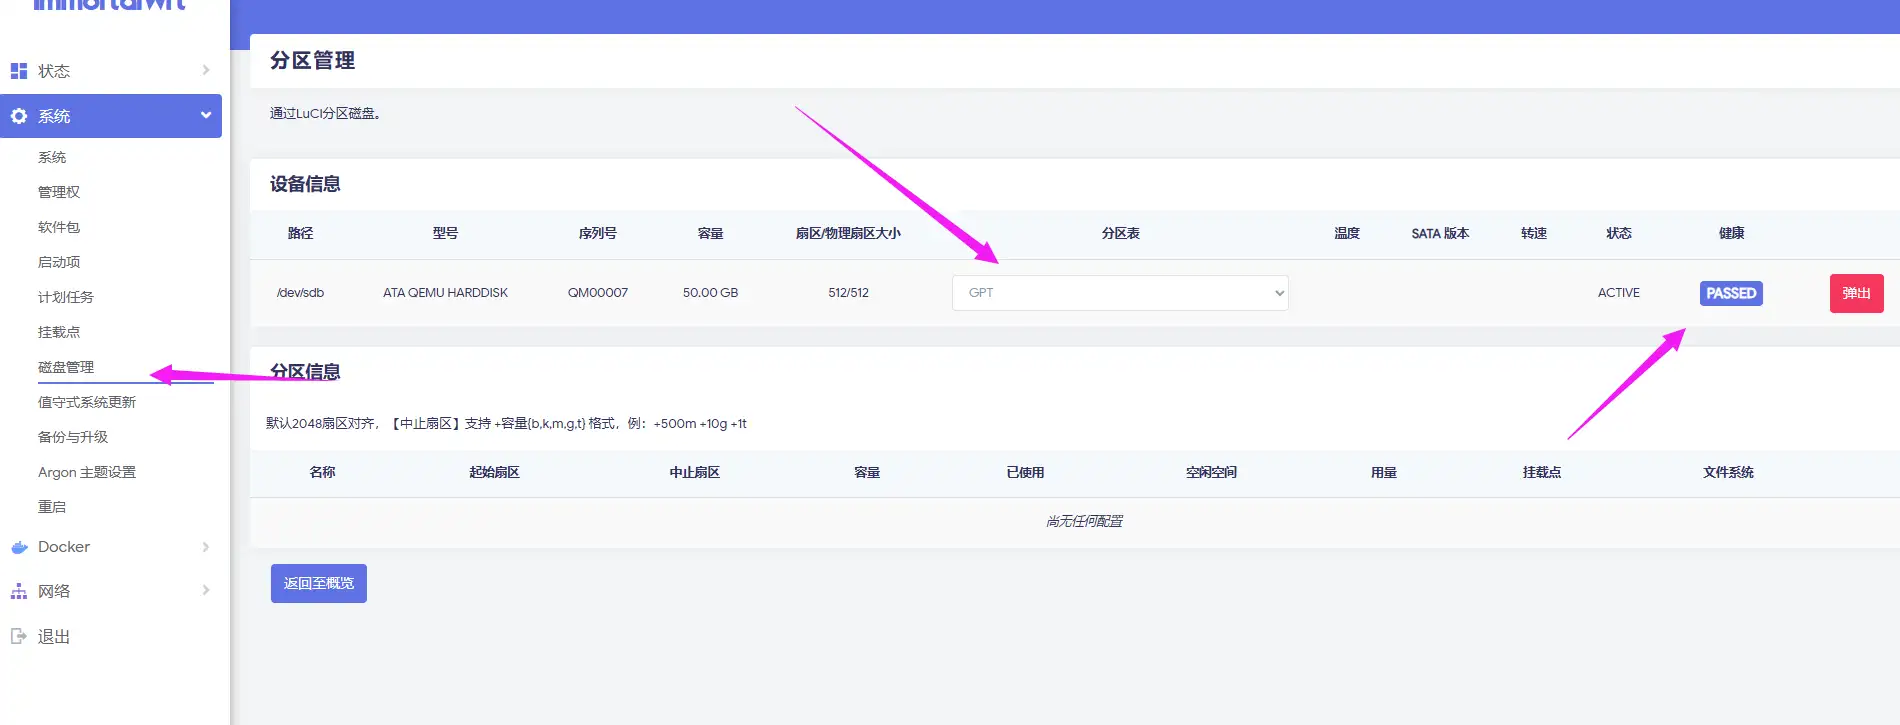Open 启动项 in the sidebar
This screenshot has height=725, width=1900.
[x=59, y=262]
